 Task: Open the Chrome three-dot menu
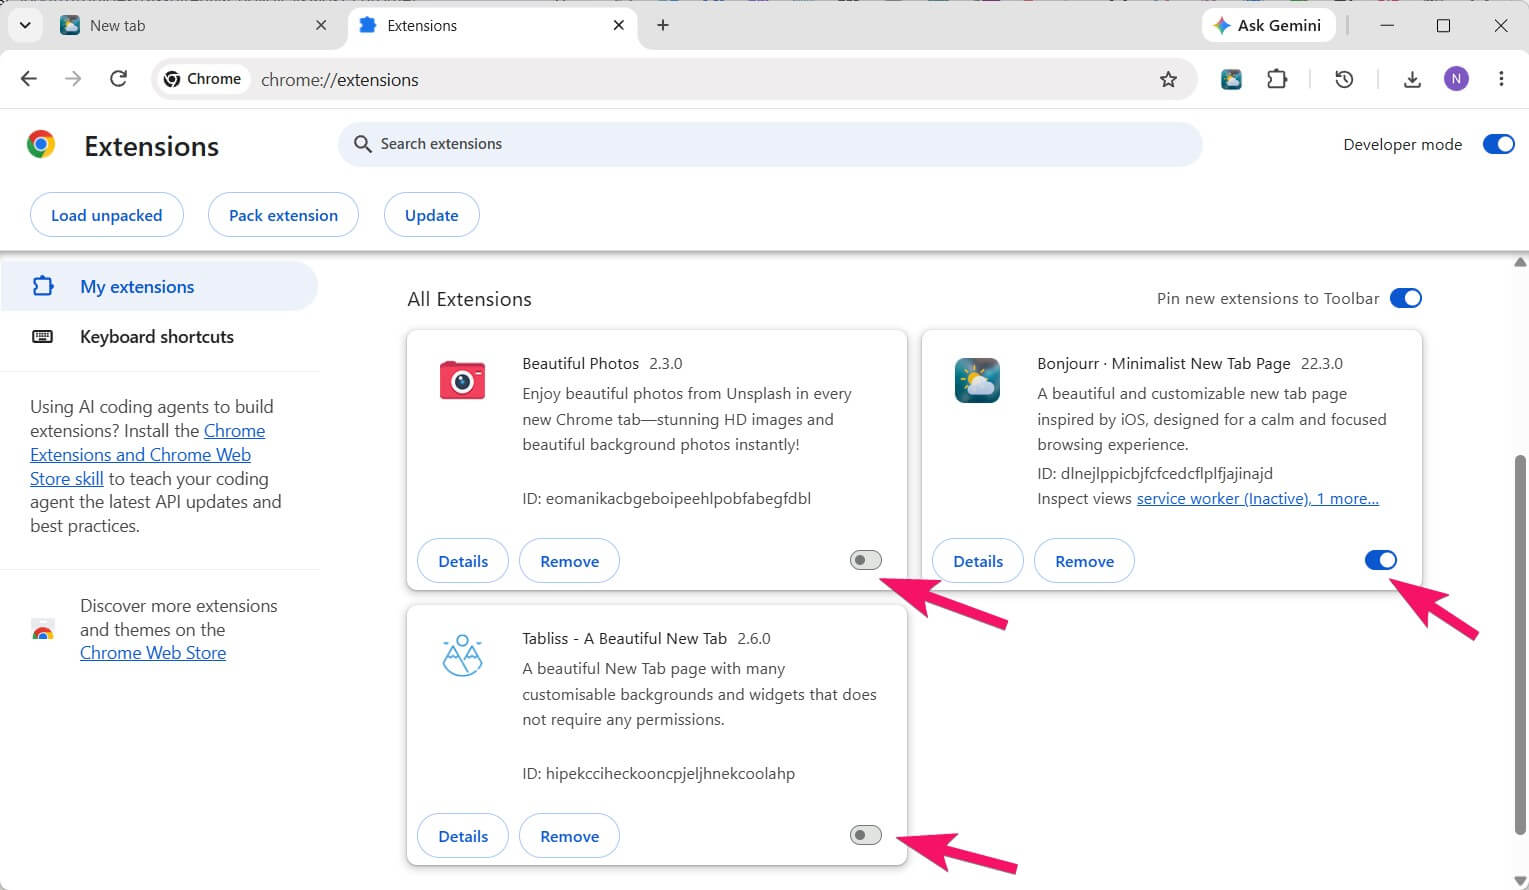pos(1501,79)
